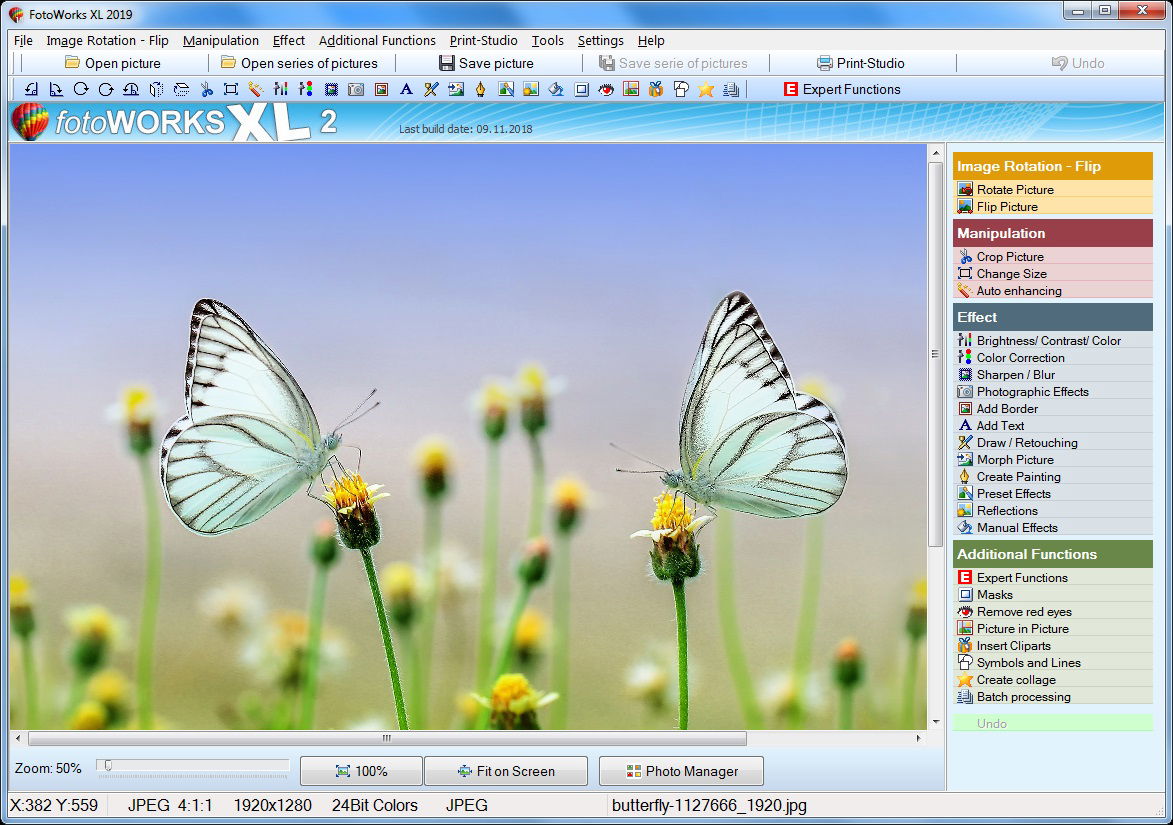
Task: Click the scroll right arrow below the image
Action: 919,738
